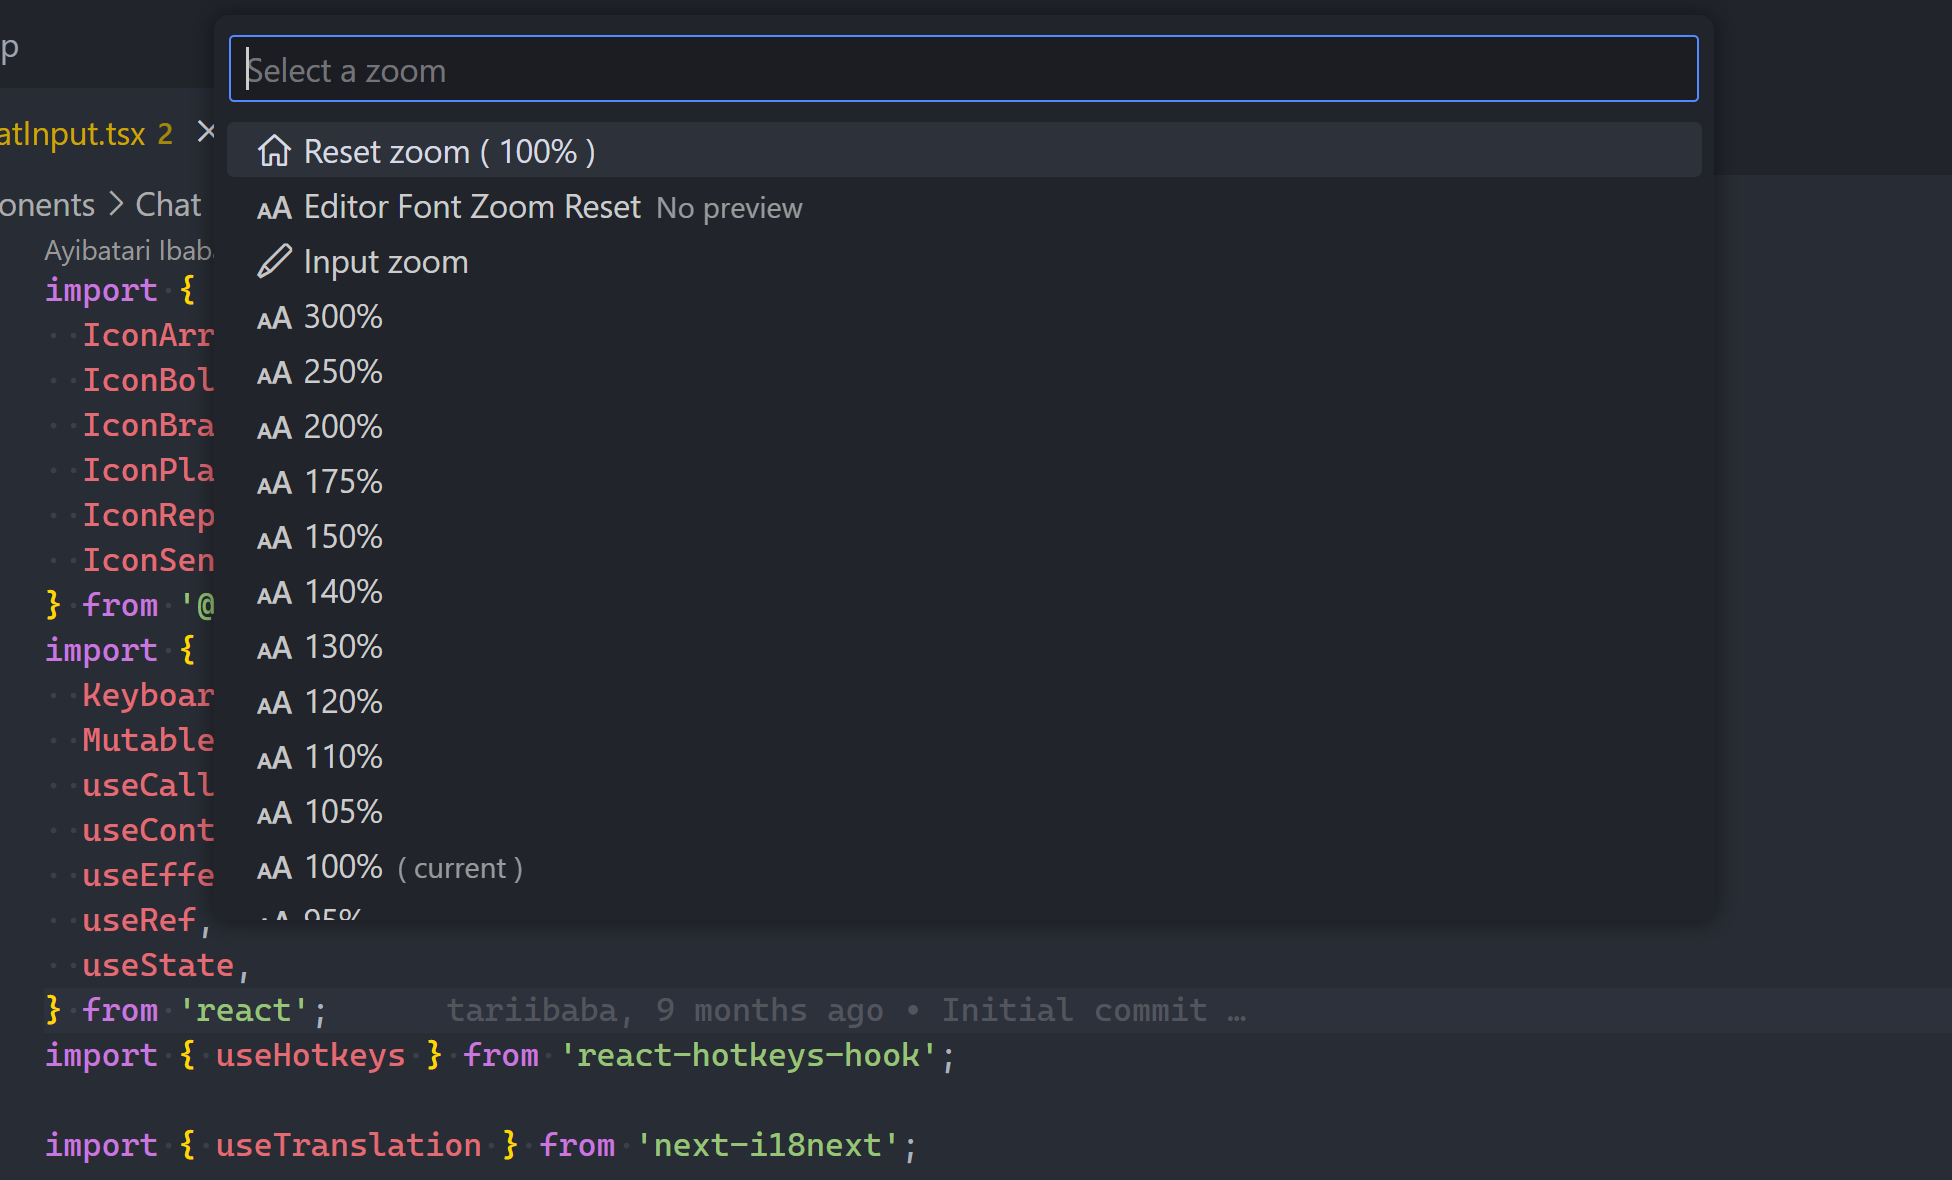Click the Reset zoom home icon
Image resolution: width=1952 pixels, height=1180 pixels.
(274, 151)
